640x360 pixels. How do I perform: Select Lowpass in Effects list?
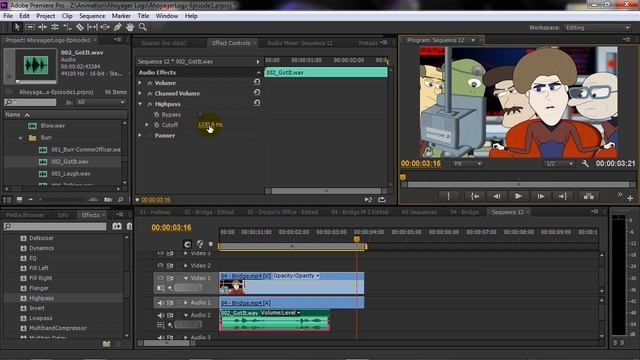(x=40, y=318)
